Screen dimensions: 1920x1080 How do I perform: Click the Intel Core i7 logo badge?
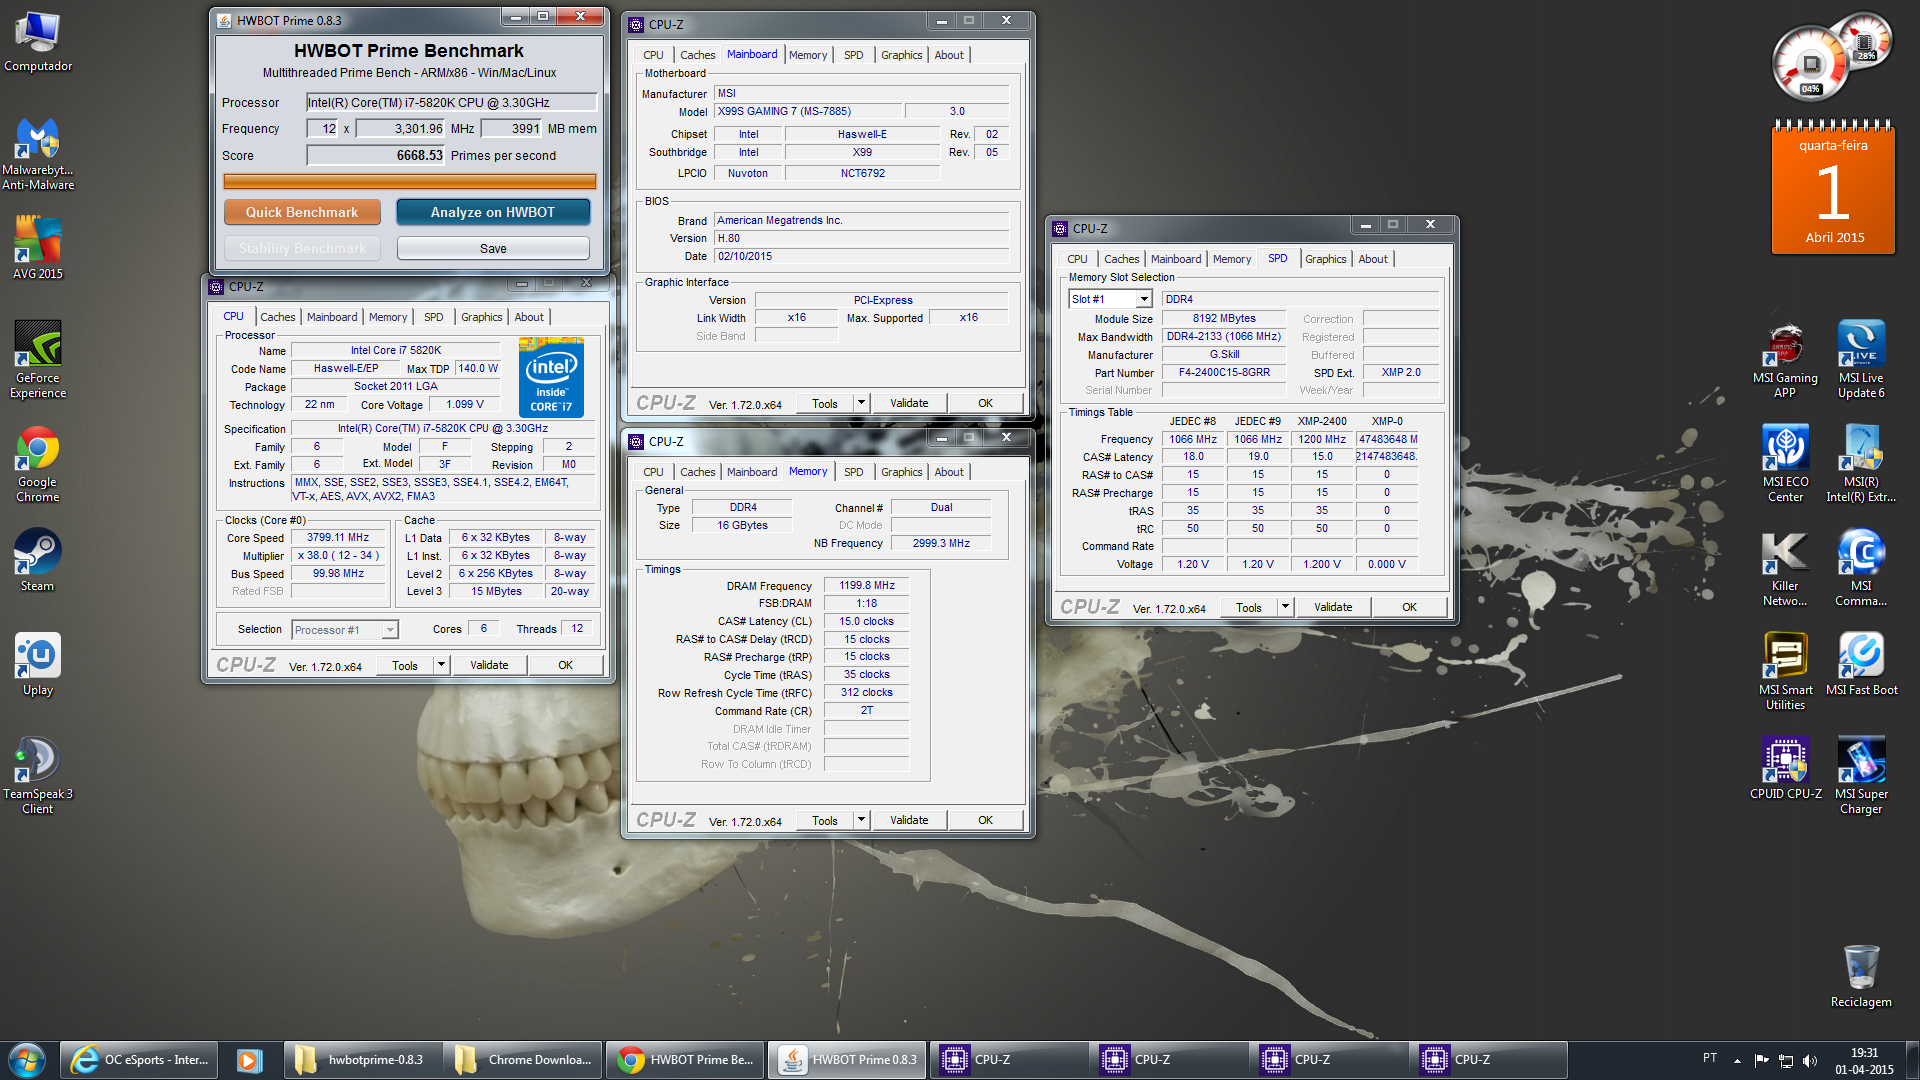click(x=551, y=377)
